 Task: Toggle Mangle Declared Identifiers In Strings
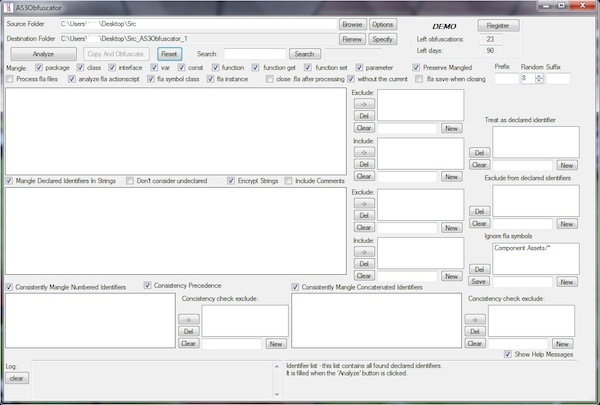pos(9,181)
